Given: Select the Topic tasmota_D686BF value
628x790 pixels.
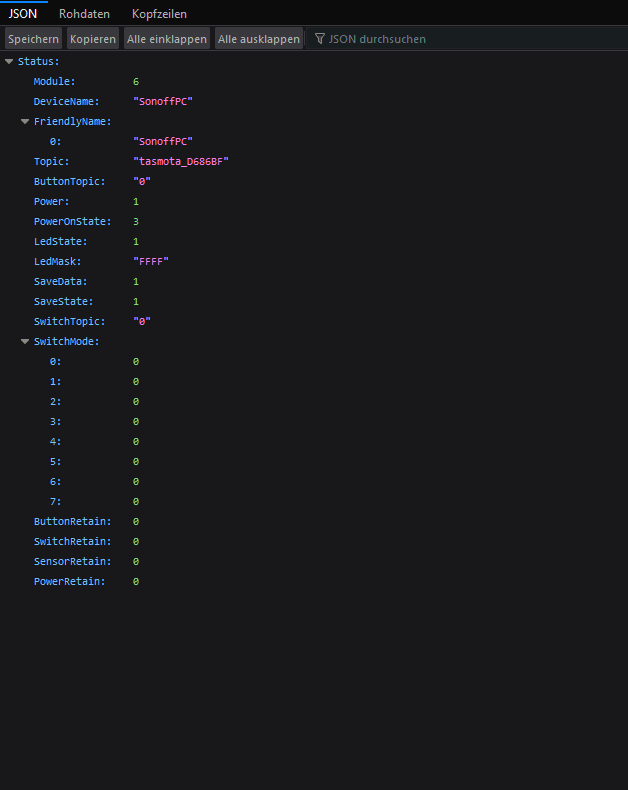Looking at the screenshot, I should [181, 162].
